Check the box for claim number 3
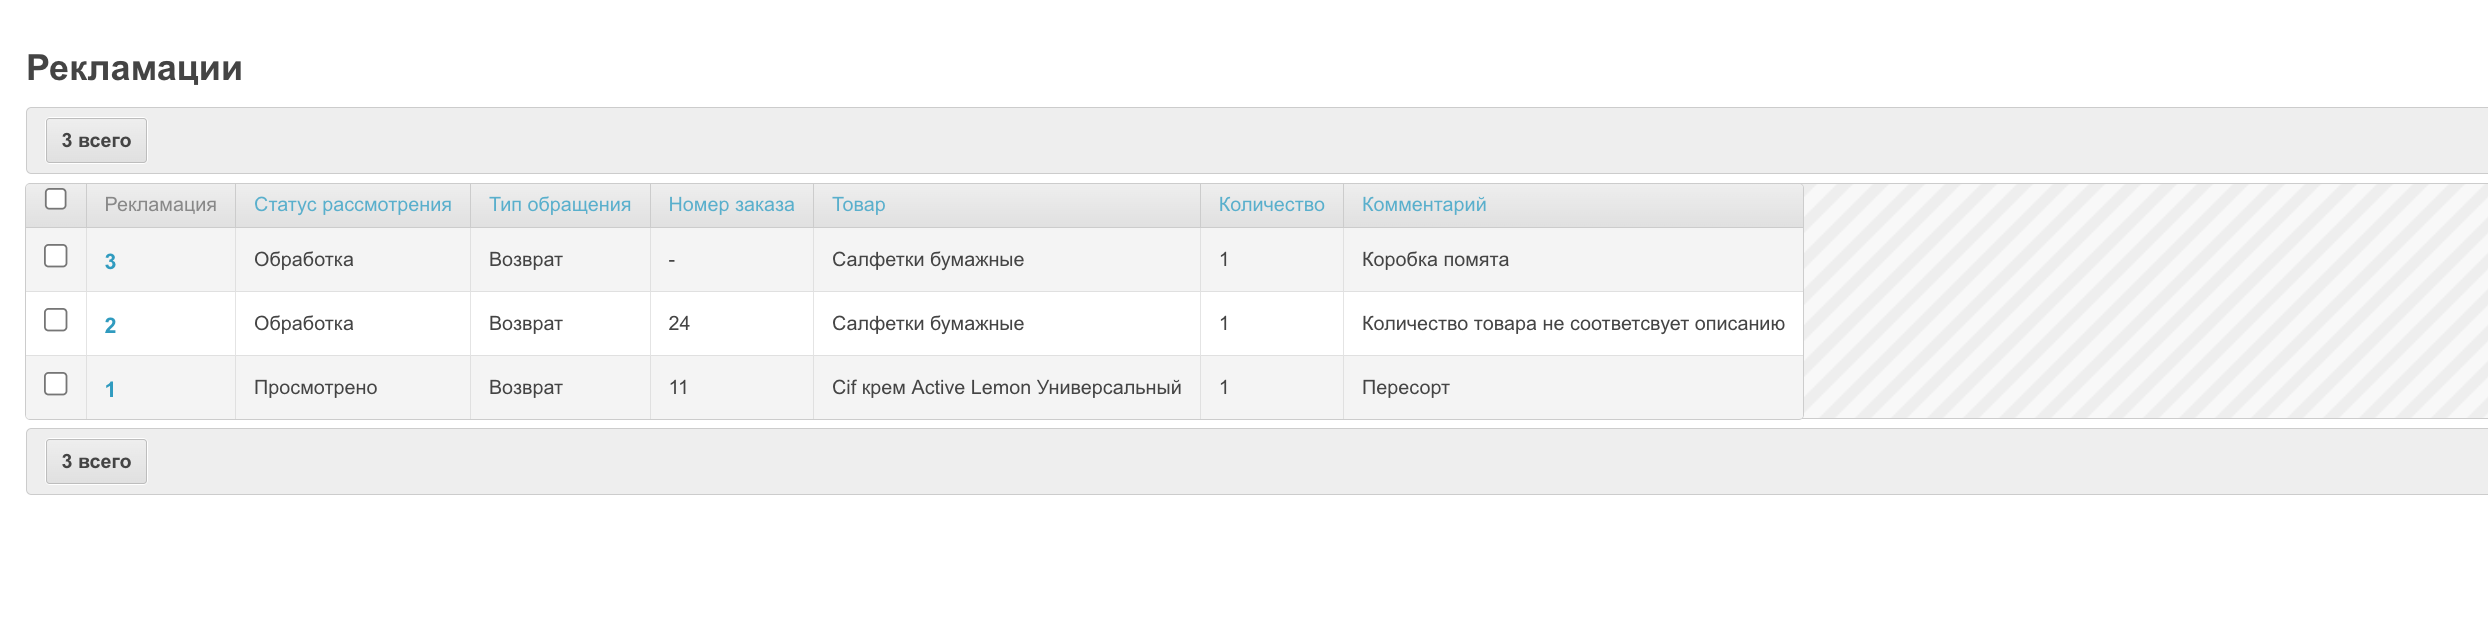The width and height of the screenshot is (2488, 628). tap(56, 257)
